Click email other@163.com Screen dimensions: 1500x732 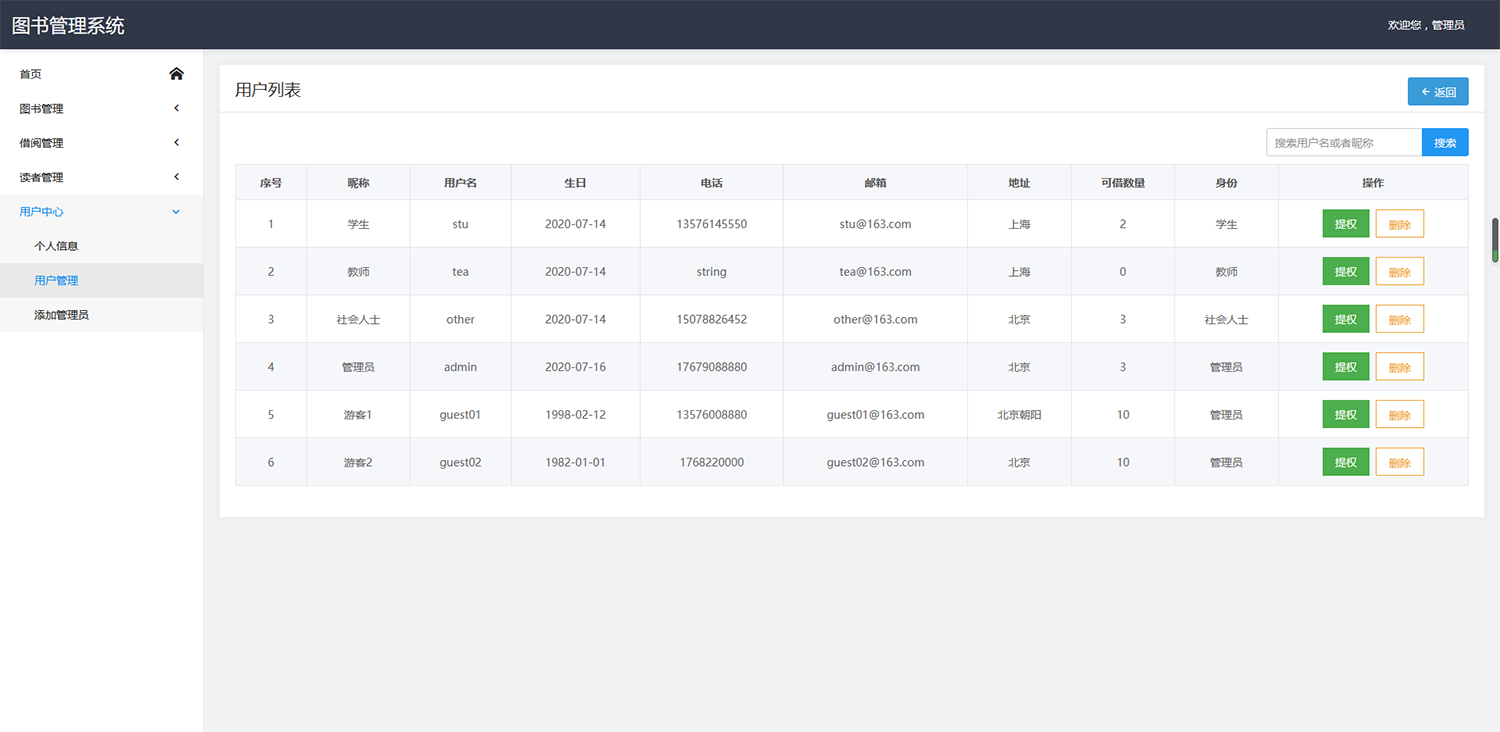tap(875, 319)
